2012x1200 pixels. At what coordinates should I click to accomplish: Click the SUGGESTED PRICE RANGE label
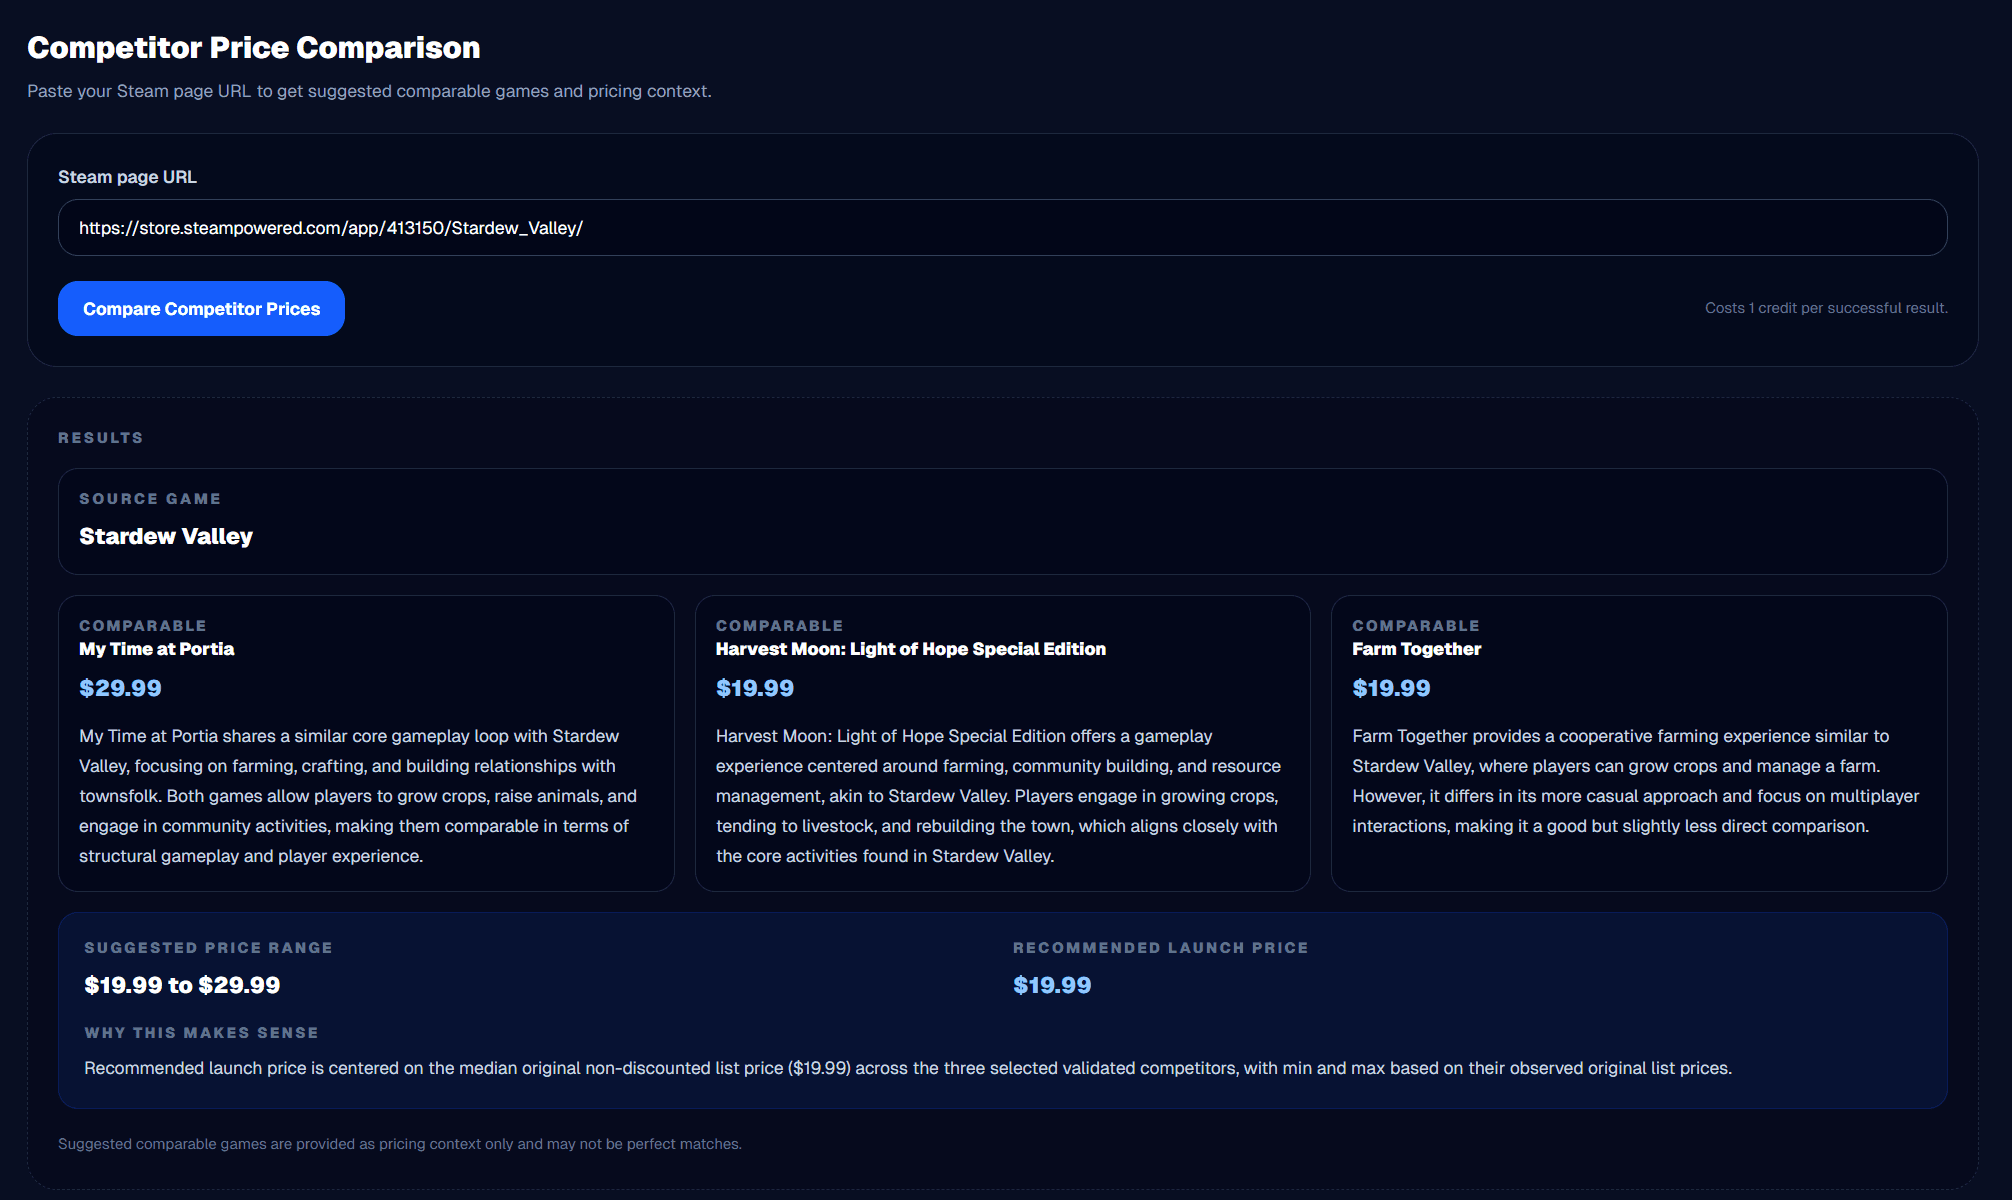(x=208, y=948)
